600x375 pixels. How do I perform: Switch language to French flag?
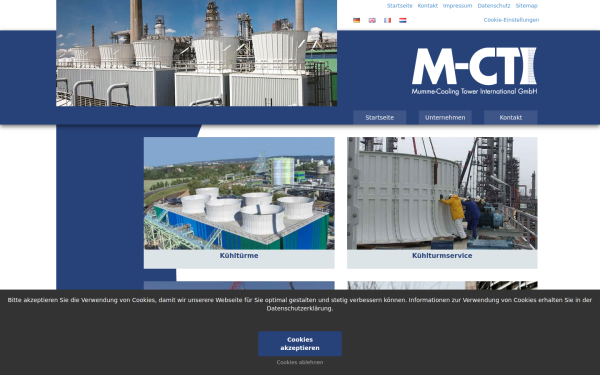(x=387, y=20)
